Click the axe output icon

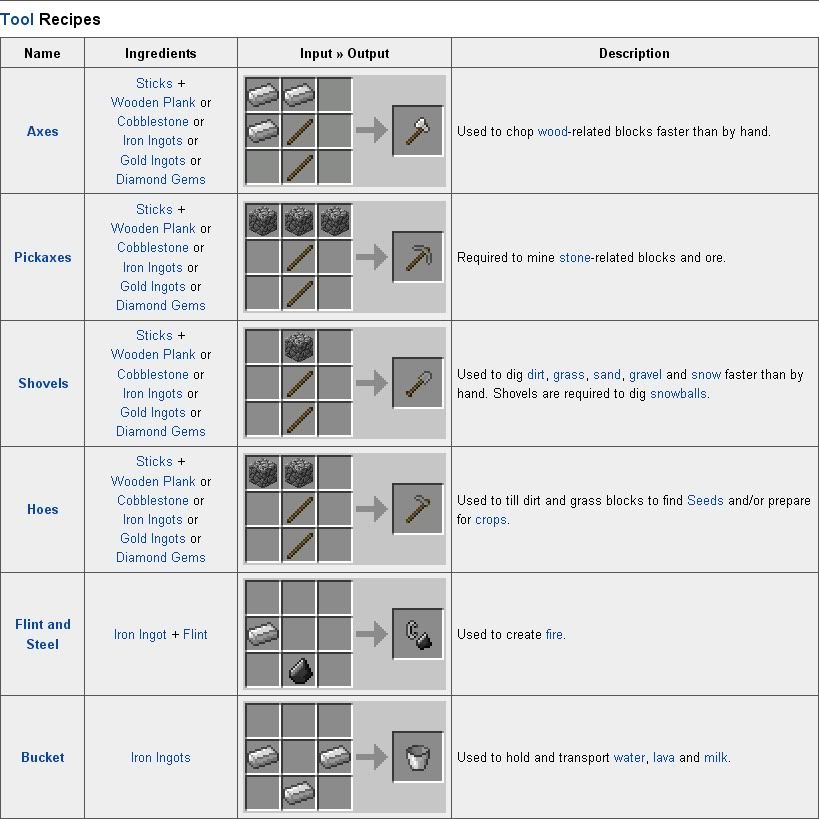[x=418, y=131]
